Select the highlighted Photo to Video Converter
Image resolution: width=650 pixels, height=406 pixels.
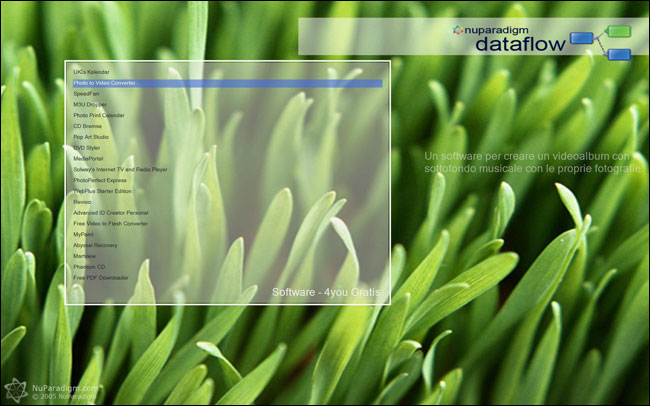[x=105, y=83]
